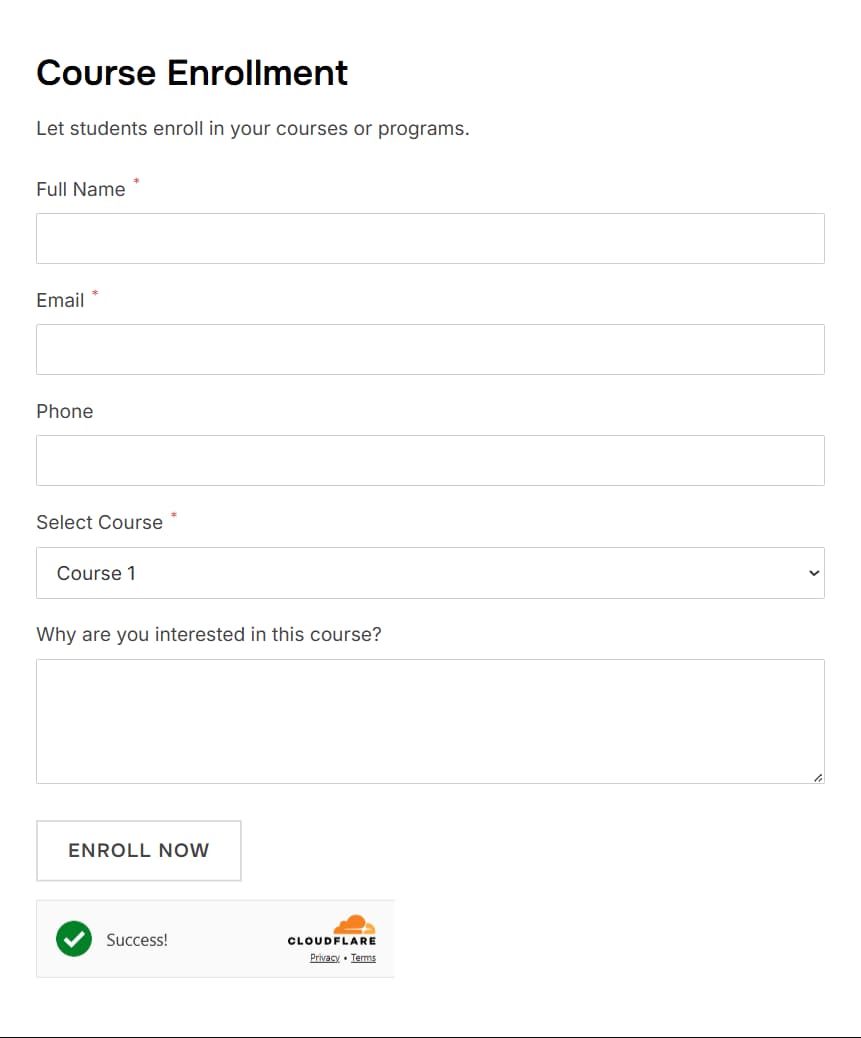This screenshot has width=861, height=1038.
Task: Click the interest reason textarea
Action: 430,720
